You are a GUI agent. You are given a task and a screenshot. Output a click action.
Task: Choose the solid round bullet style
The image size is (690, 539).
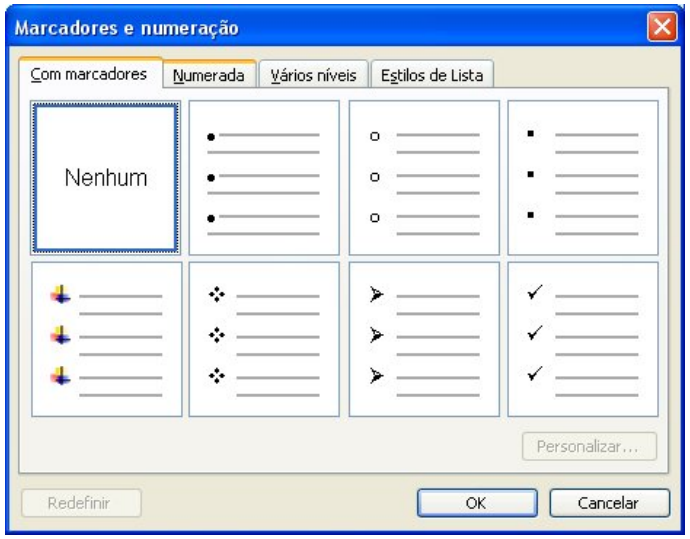coord(265,178)
